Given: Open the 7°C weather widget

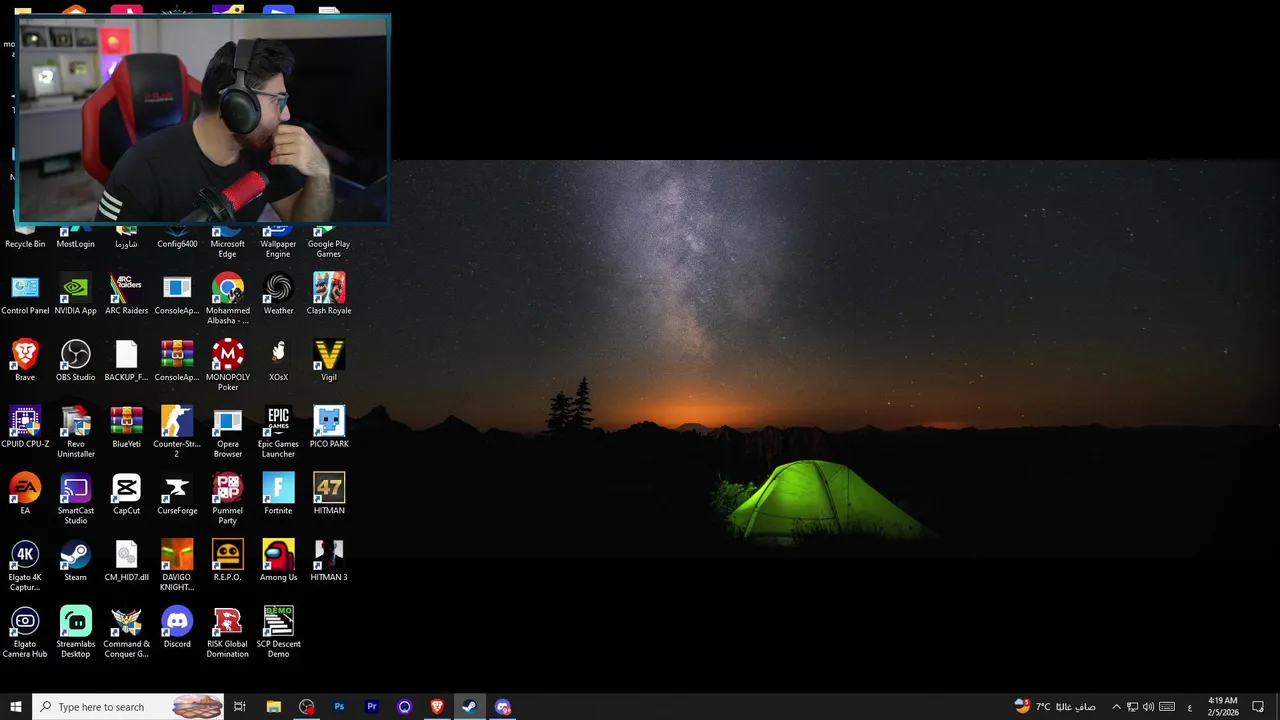Looking at the screenshot, I should coord(1056,707).
